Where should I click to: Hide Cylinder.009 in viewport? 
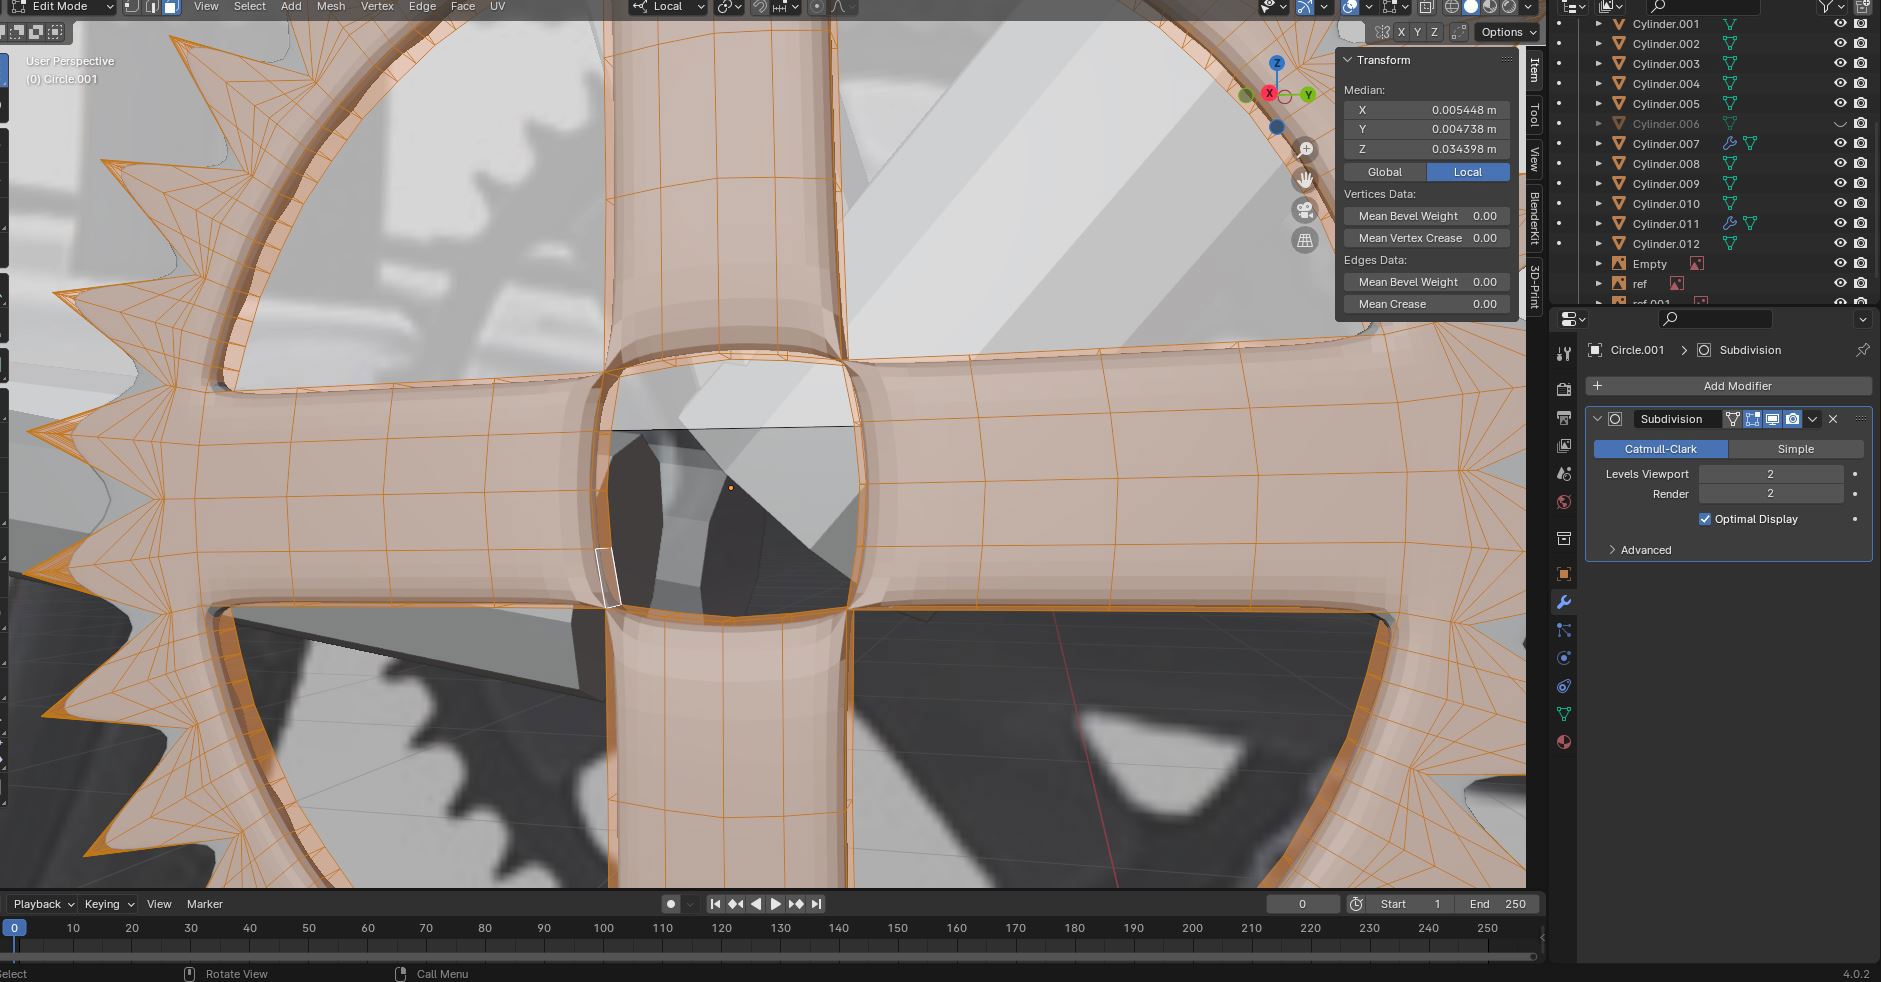1840,184
